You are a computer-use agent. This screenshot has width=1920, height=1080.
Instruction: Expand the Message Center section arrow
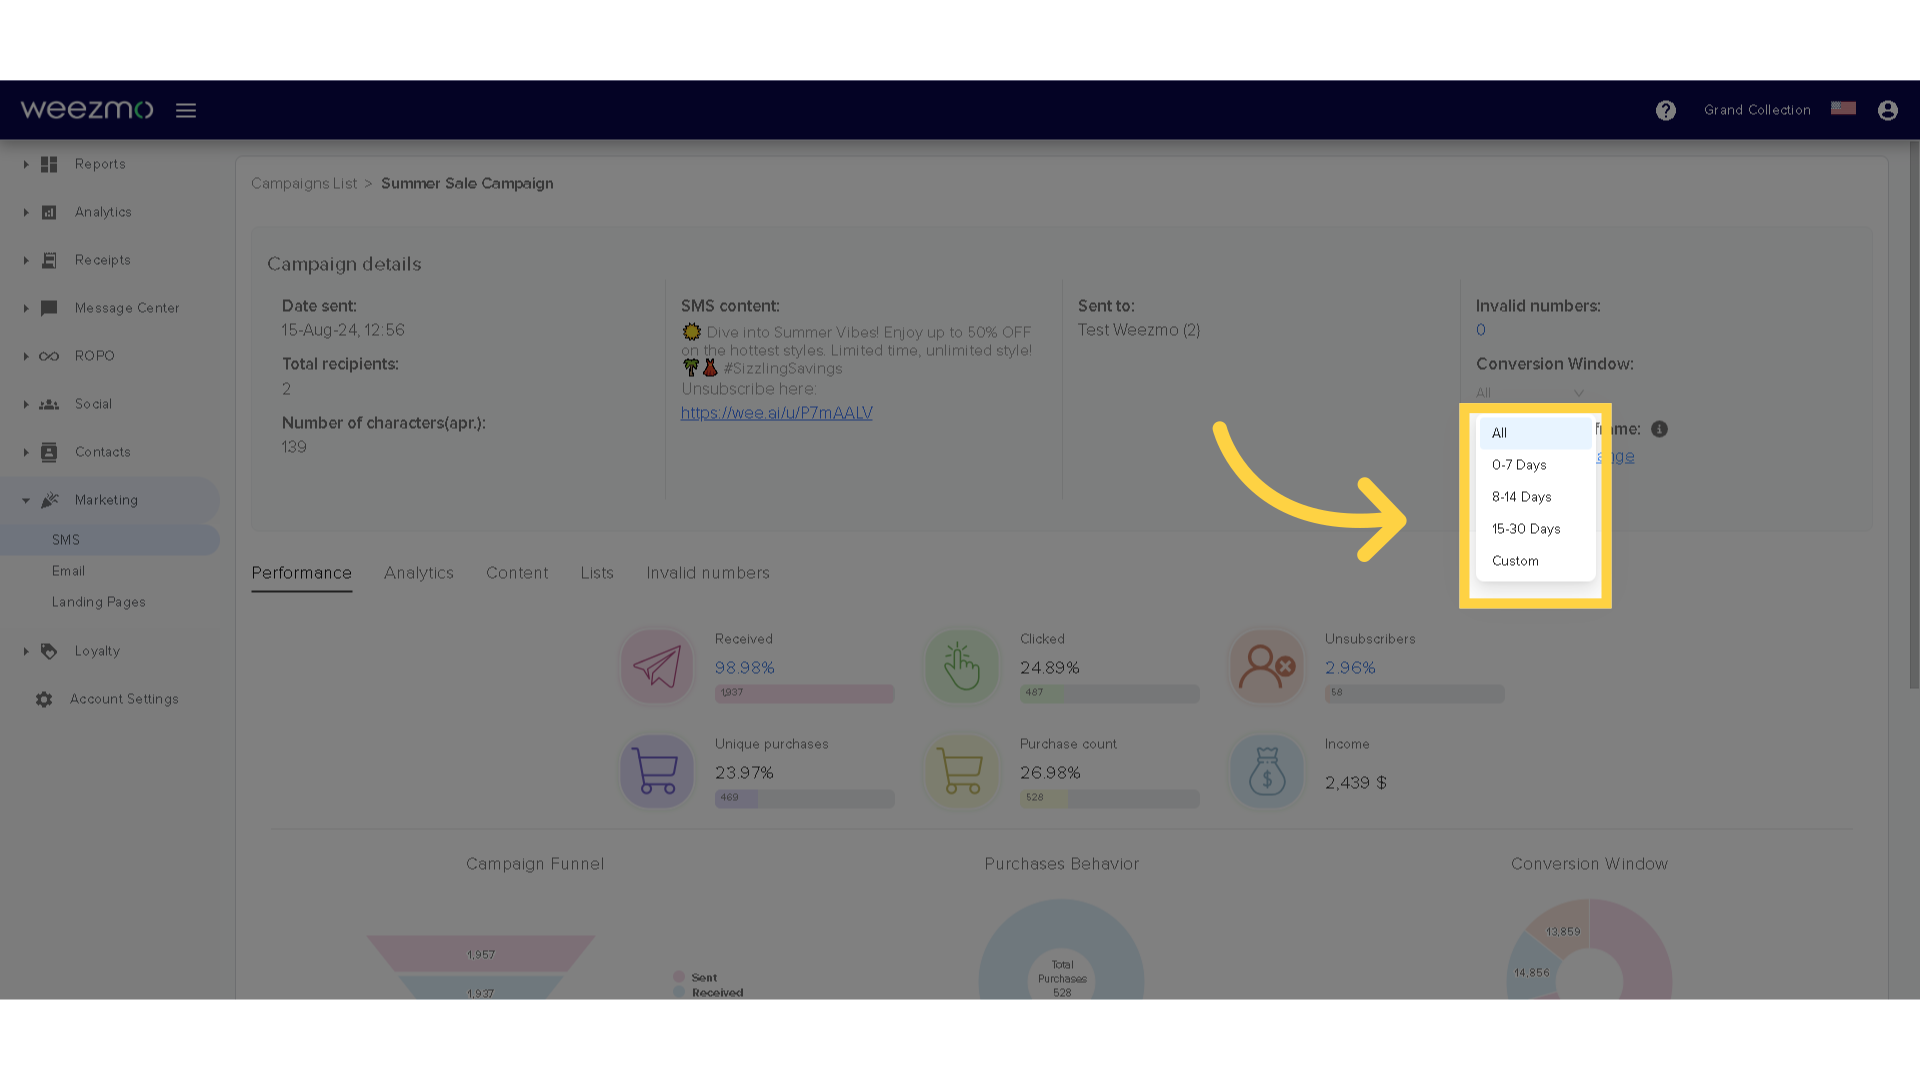pos(26,308)
